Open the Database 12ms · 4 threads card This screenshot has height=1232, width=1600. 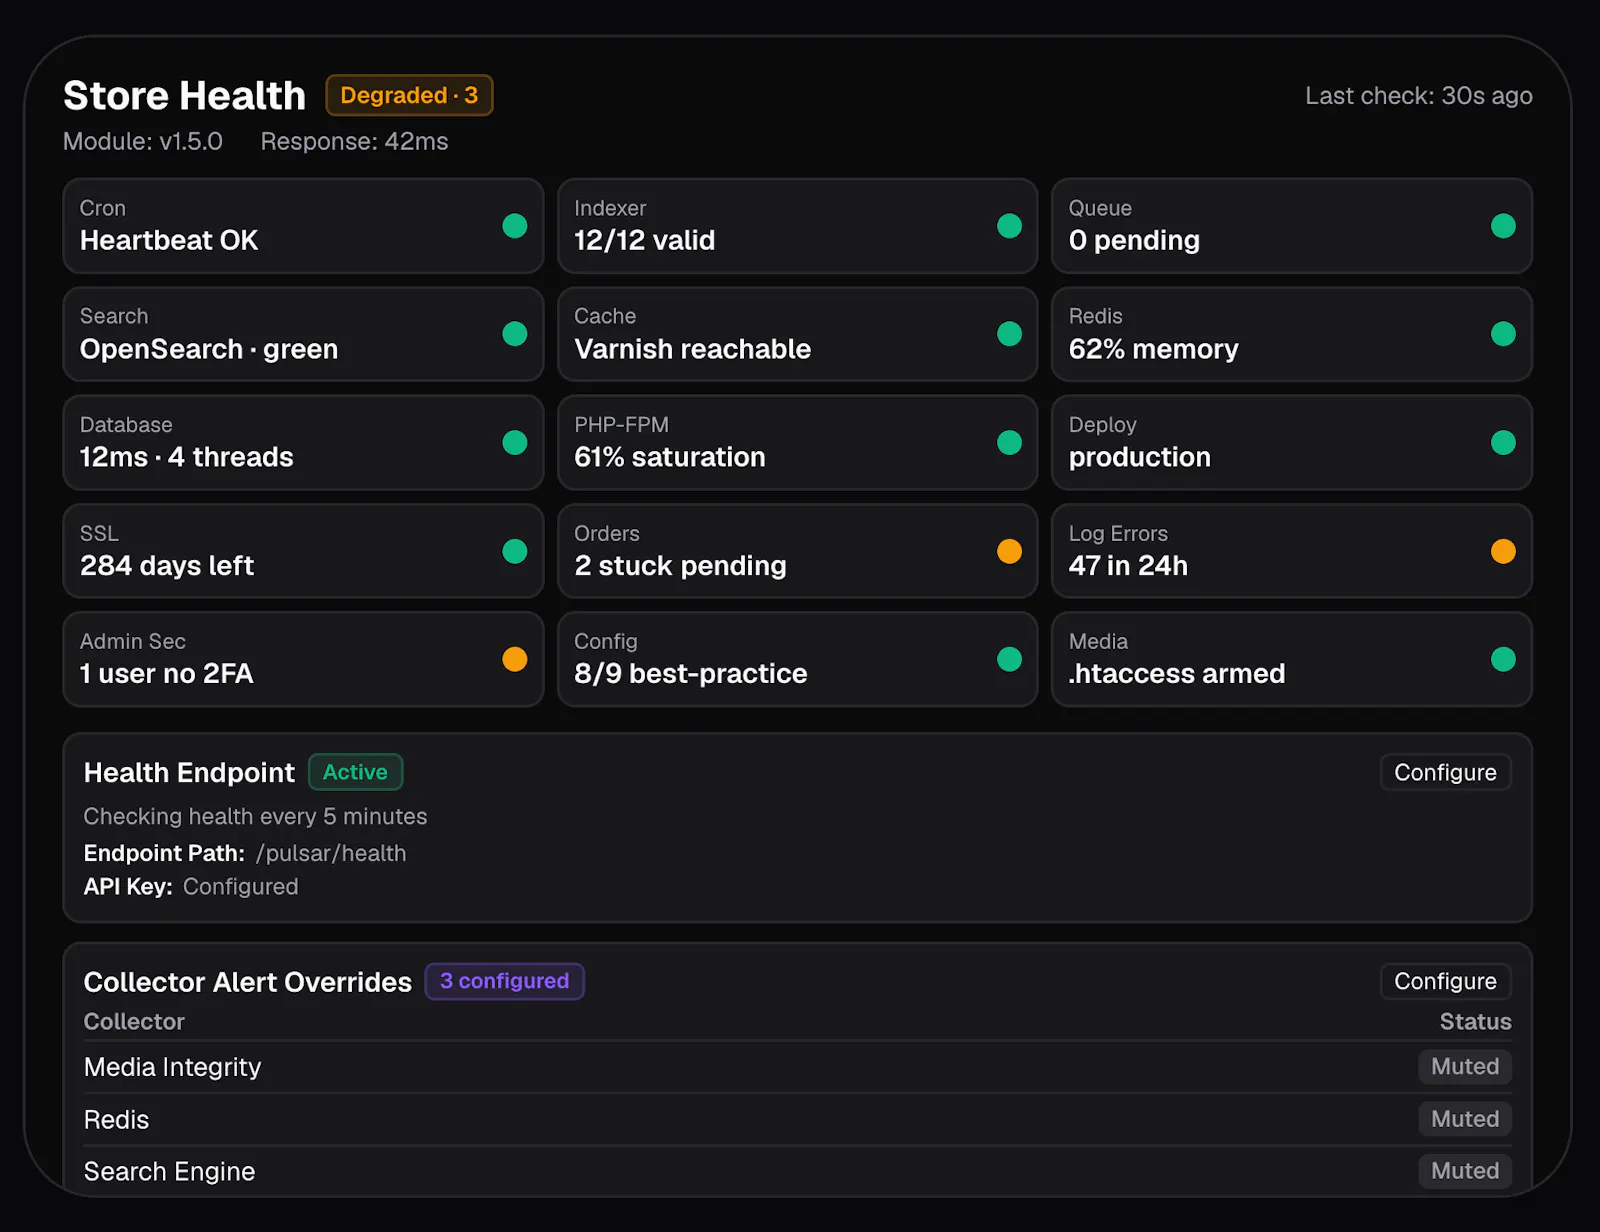[303, 443]
